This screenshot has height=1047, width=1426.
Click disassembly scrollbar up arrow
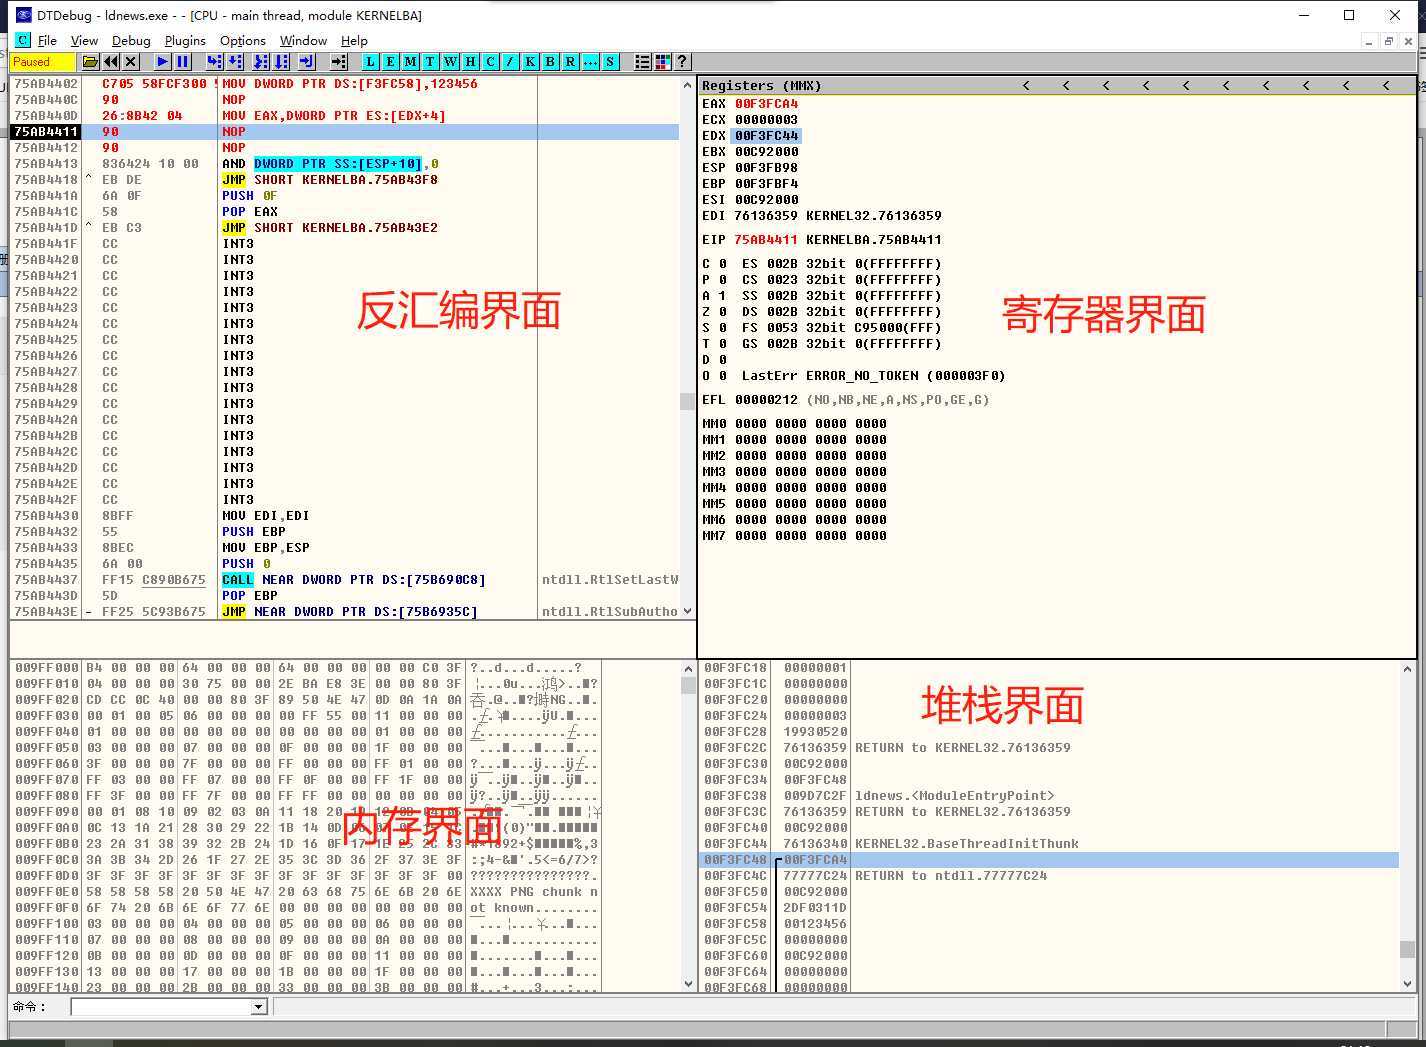[x=687, y=85]
